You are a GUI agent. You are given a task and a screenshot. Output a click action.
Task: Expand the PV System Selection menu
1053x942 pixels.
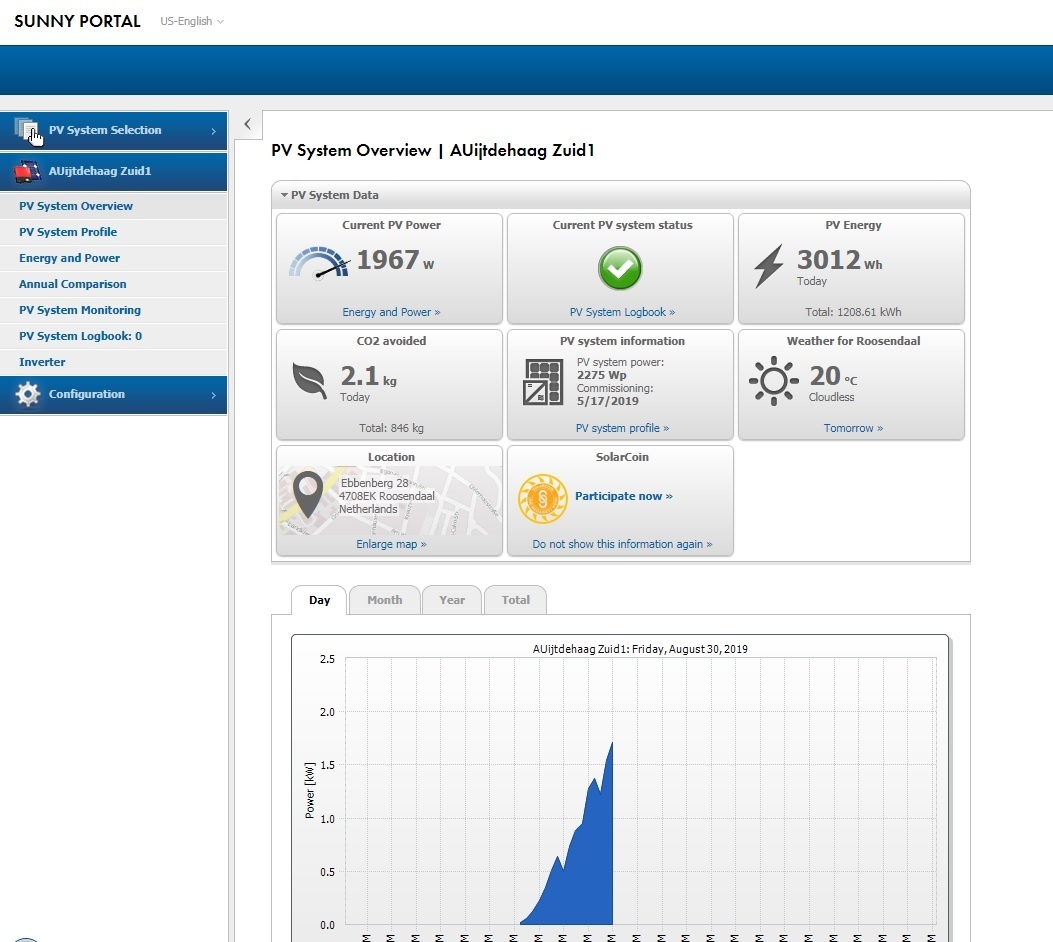[113, 130]
